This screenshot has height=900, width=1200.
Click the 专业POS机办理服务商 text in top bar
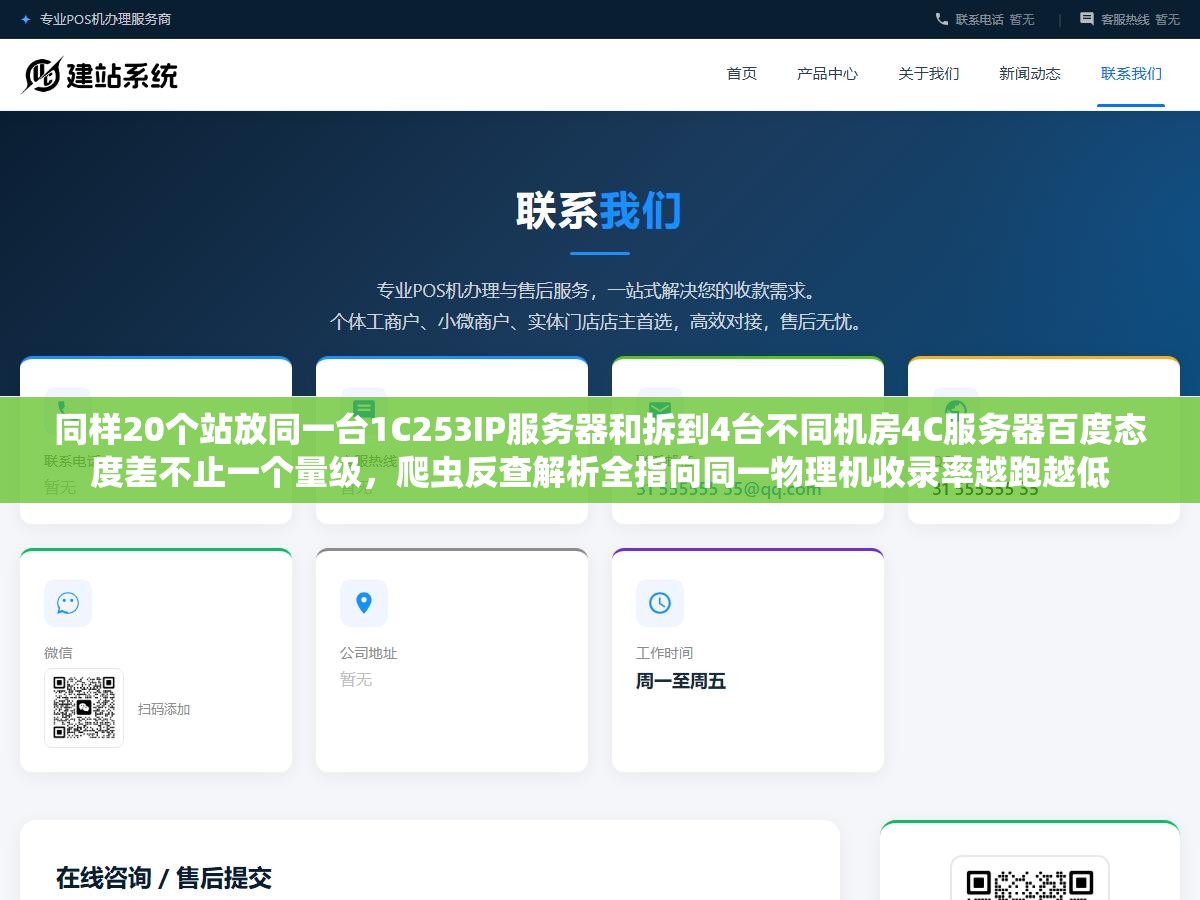[x=105, y=19]
